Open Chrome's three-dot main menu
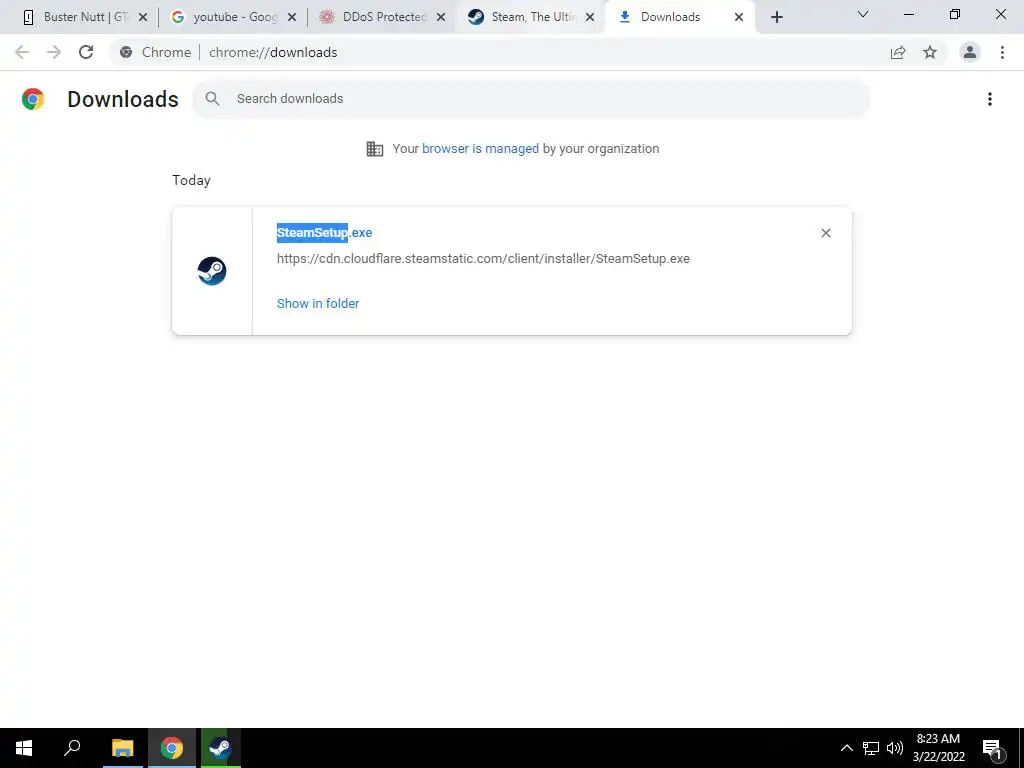 [x=1002, y=52]
